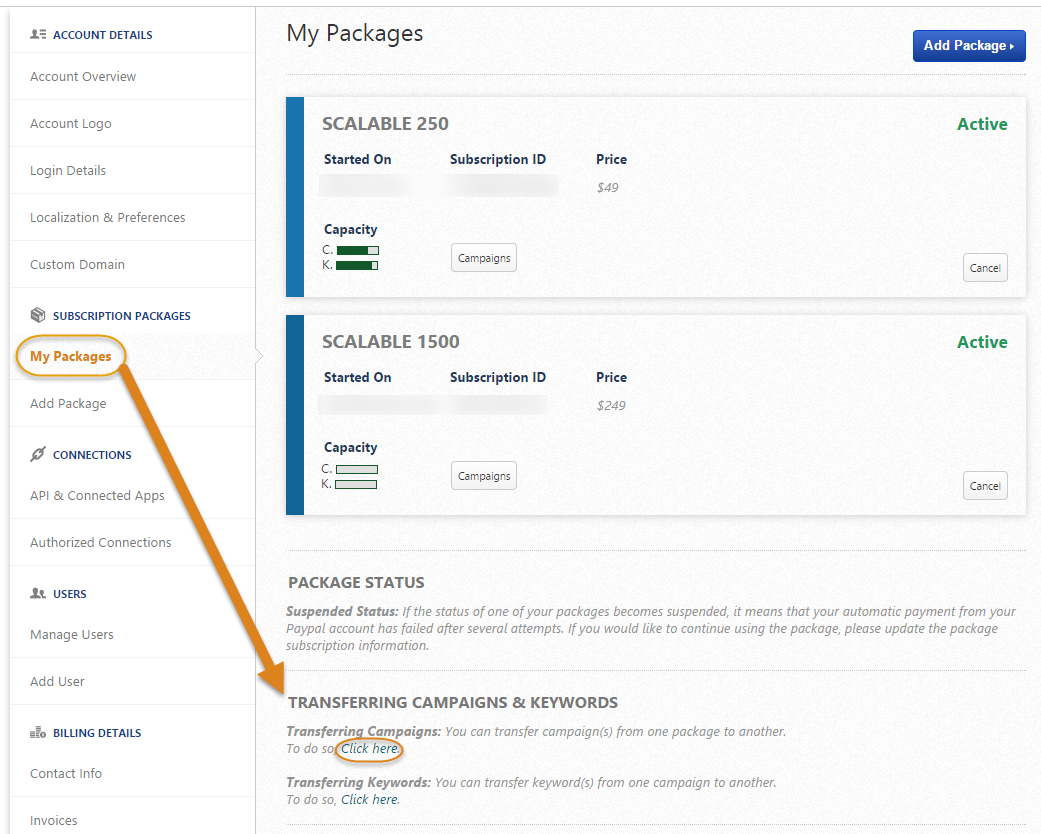
Task: Click the Users section icon
Action: click(38, 594)
